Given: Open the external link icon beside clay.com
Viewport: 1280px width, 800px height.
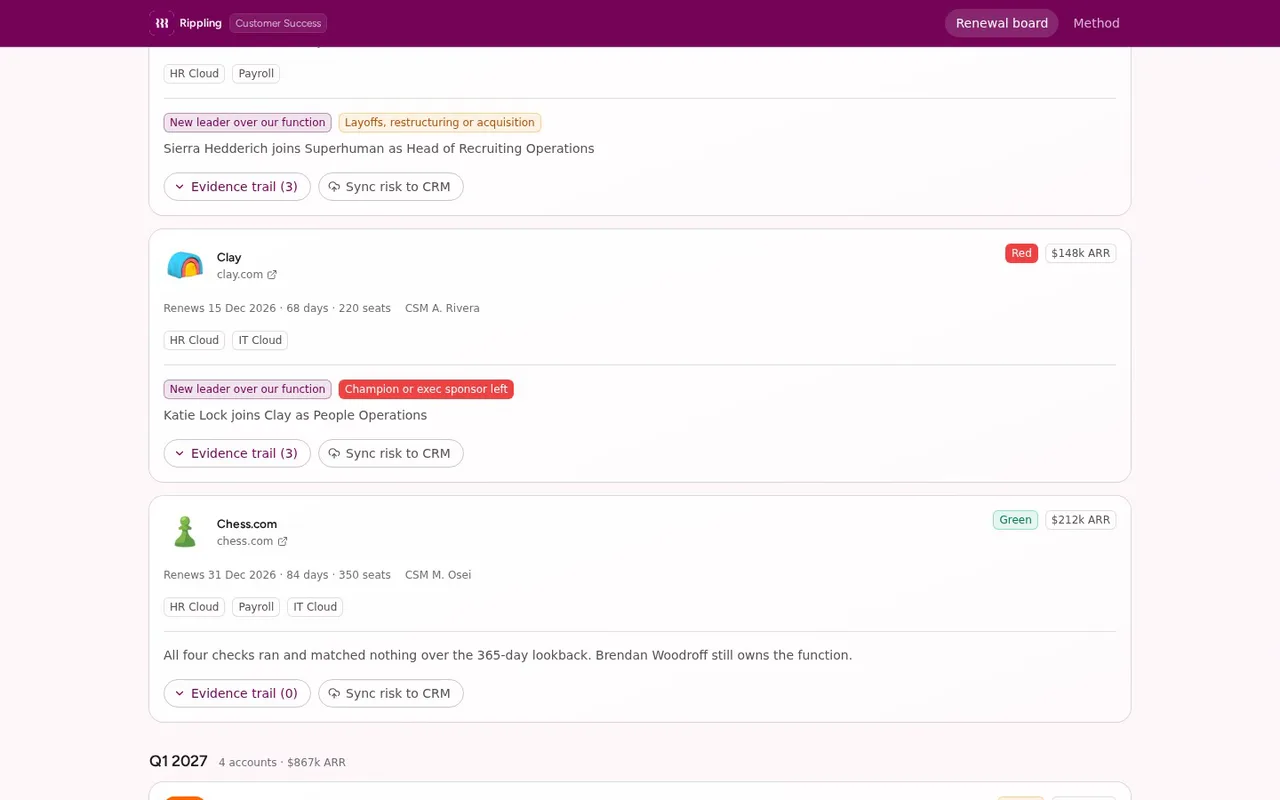Looking at the screenshot, I should pos(272,275).
